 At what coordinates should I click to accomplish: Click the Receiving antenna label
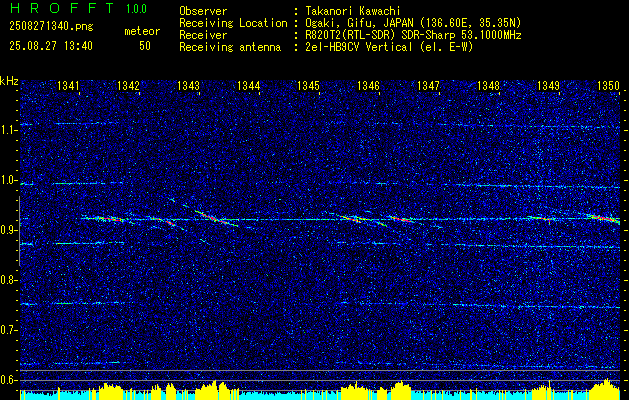(230, 47)
